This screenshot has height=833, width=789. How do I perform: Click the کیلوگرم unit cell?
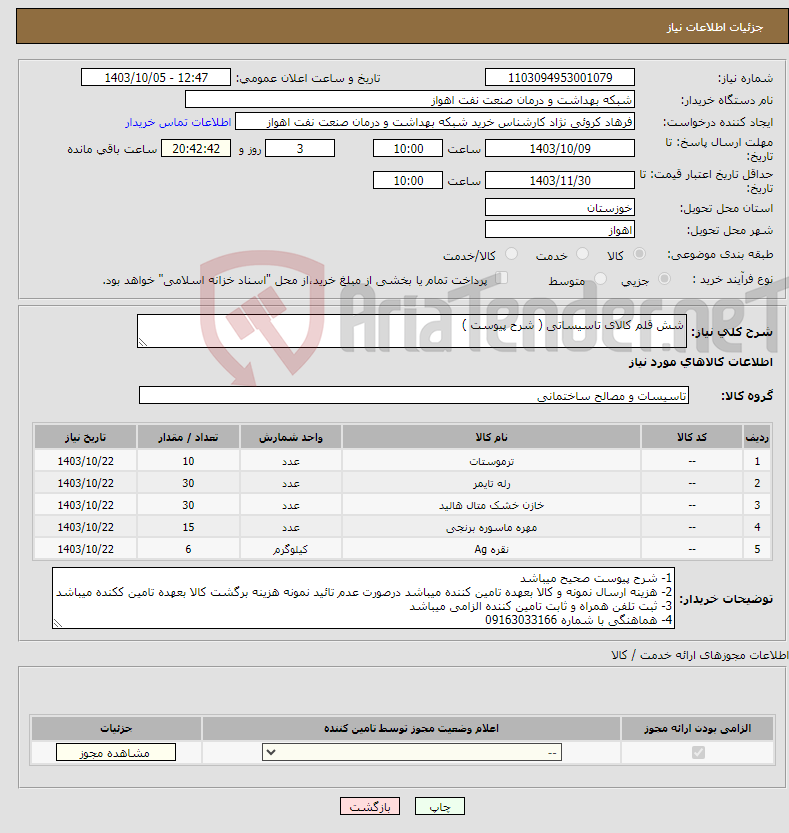291,549
